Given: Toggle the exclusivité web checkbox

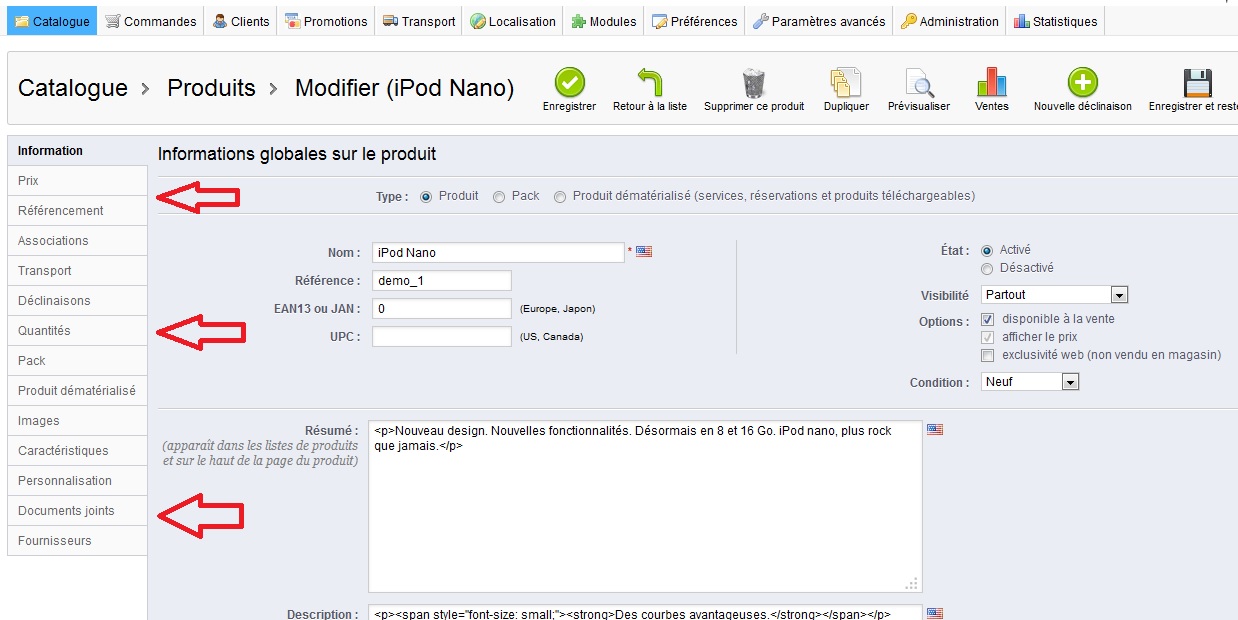Looking at the screenshot, I should coord(987,355).
